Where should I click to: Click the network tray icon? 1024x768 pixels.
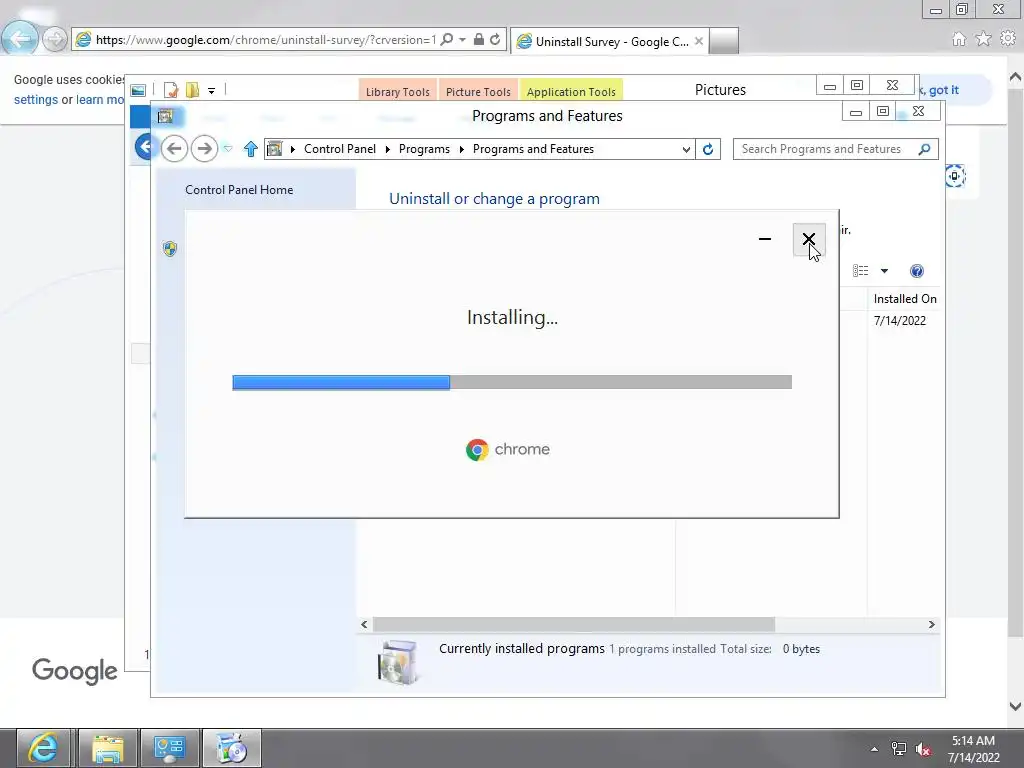(899, 749)
